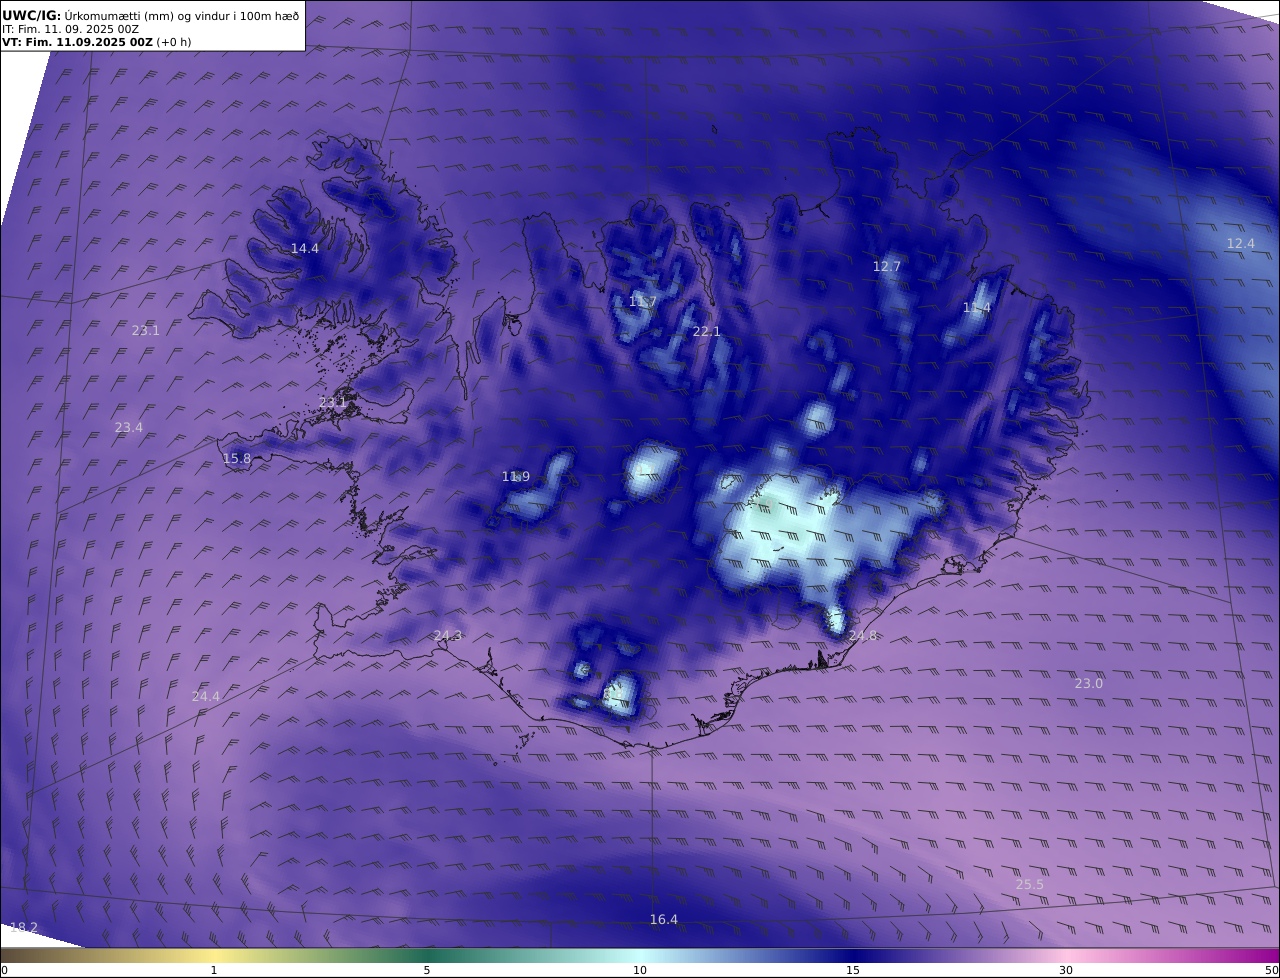Select the 24.8 value near the glacier

pyautogui.click(x=863, y=635)
